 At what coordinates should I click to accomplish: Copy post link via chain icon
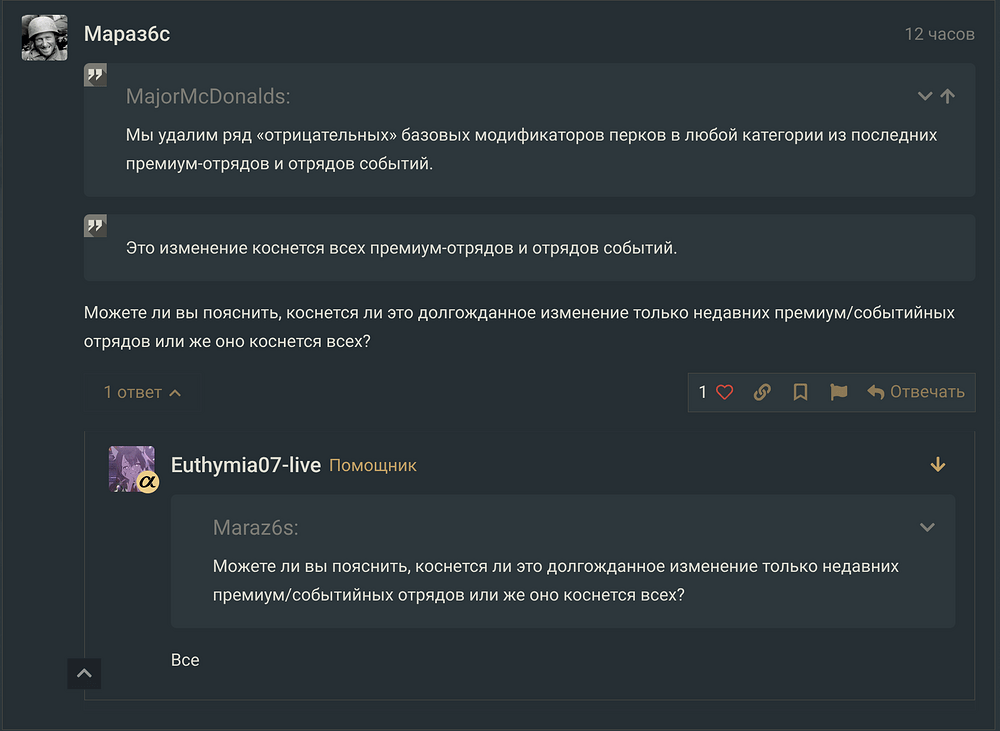(762, 392)
